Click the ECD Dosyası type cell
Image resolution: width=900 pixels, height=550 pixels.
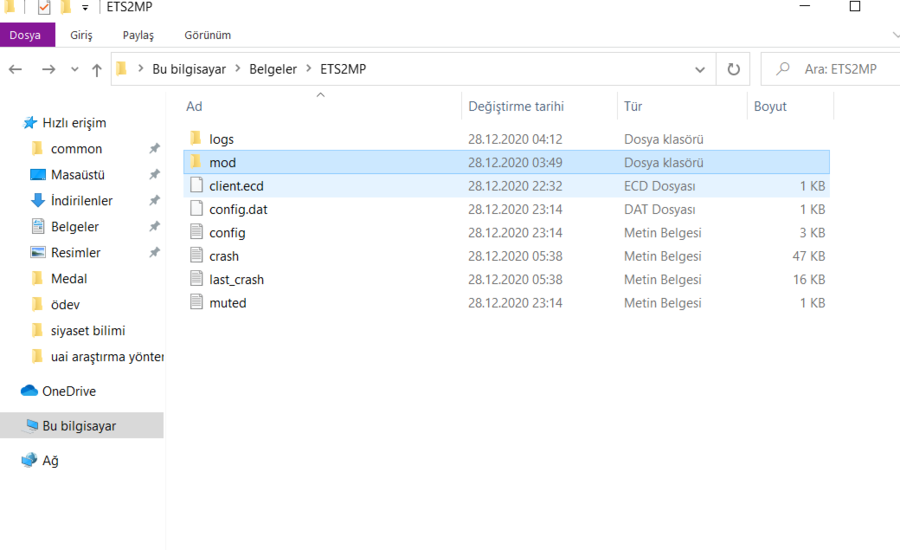[x=660, y=186]
